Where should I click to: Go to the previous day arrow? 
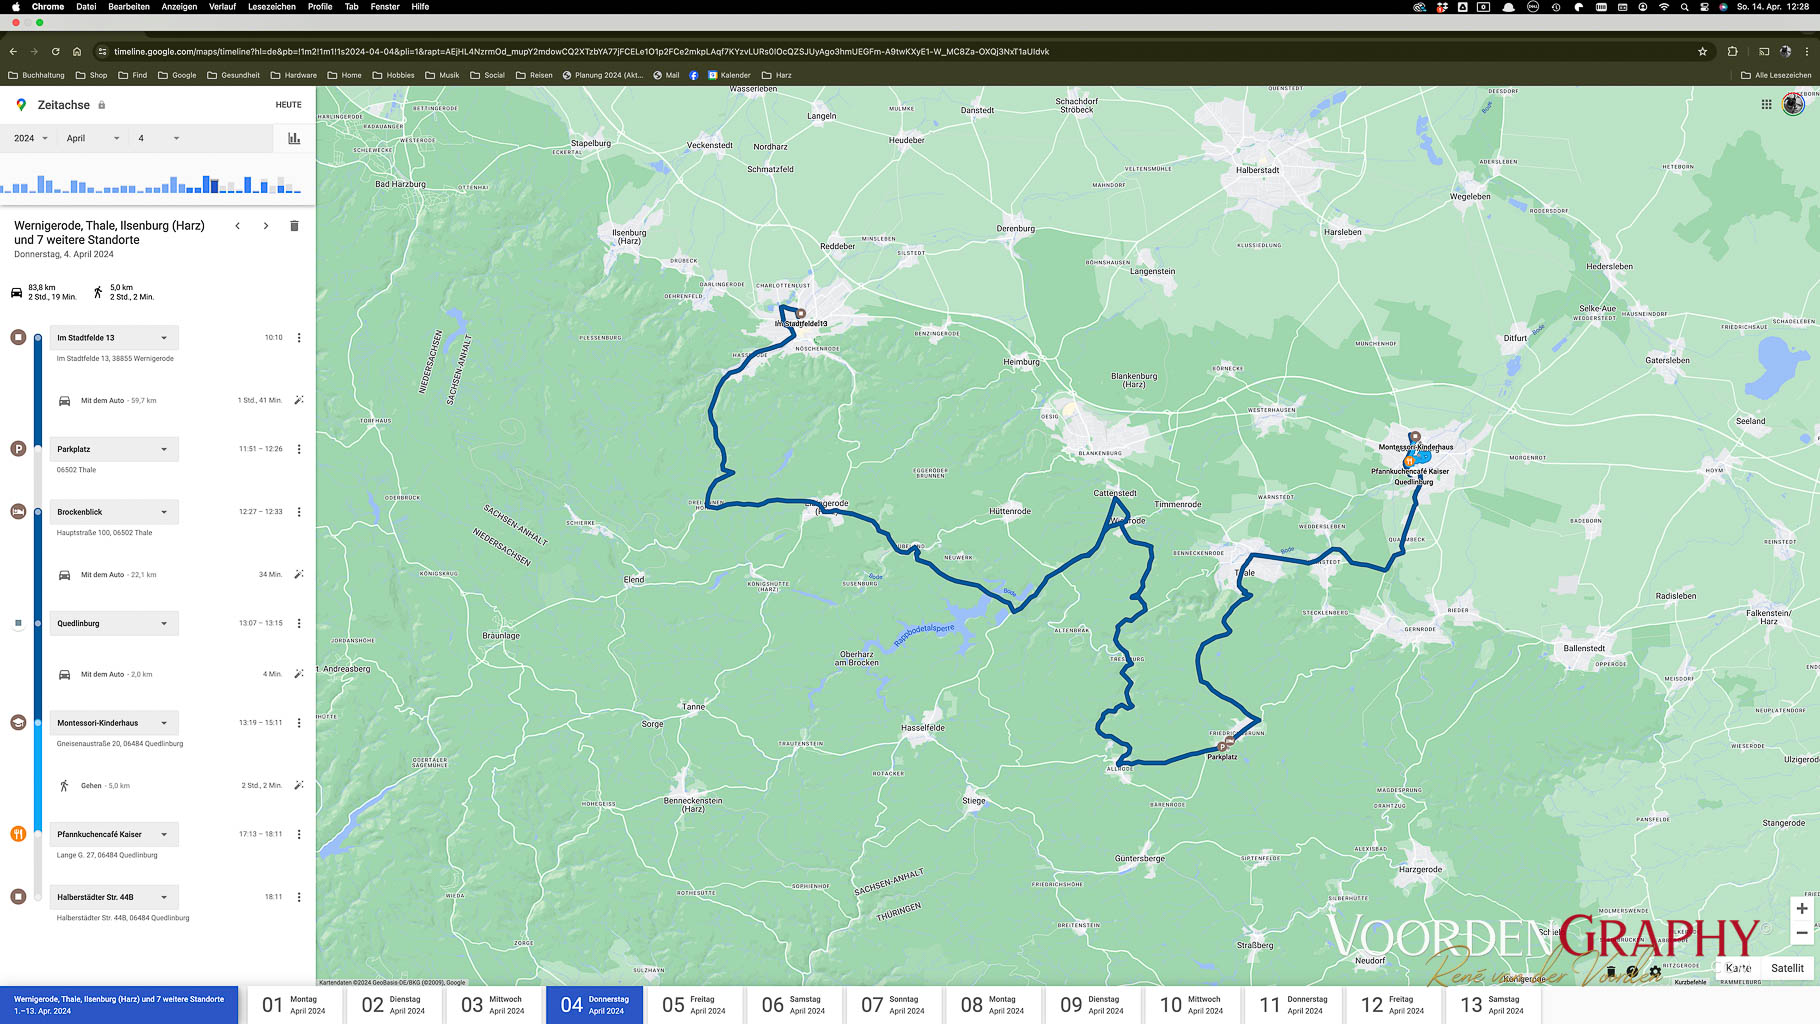[x=238, y=226]
